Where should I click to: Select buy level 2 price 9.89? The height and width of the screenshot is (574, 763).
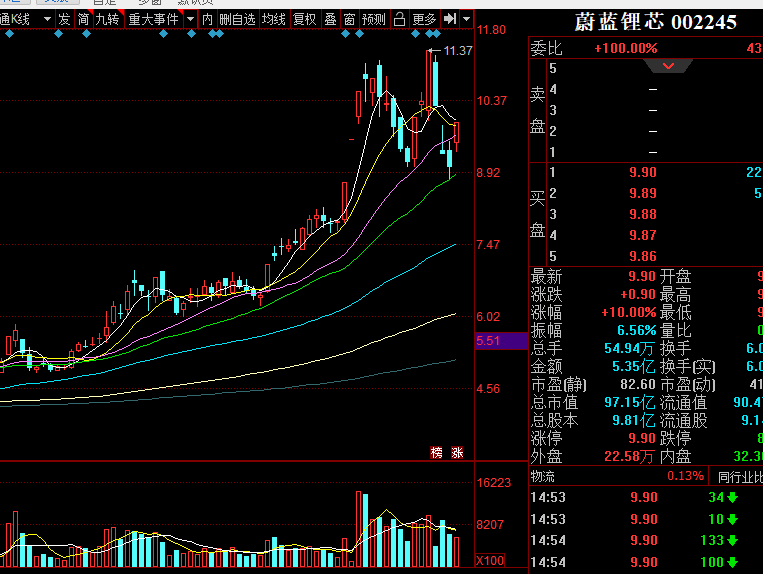pos(643,193)
